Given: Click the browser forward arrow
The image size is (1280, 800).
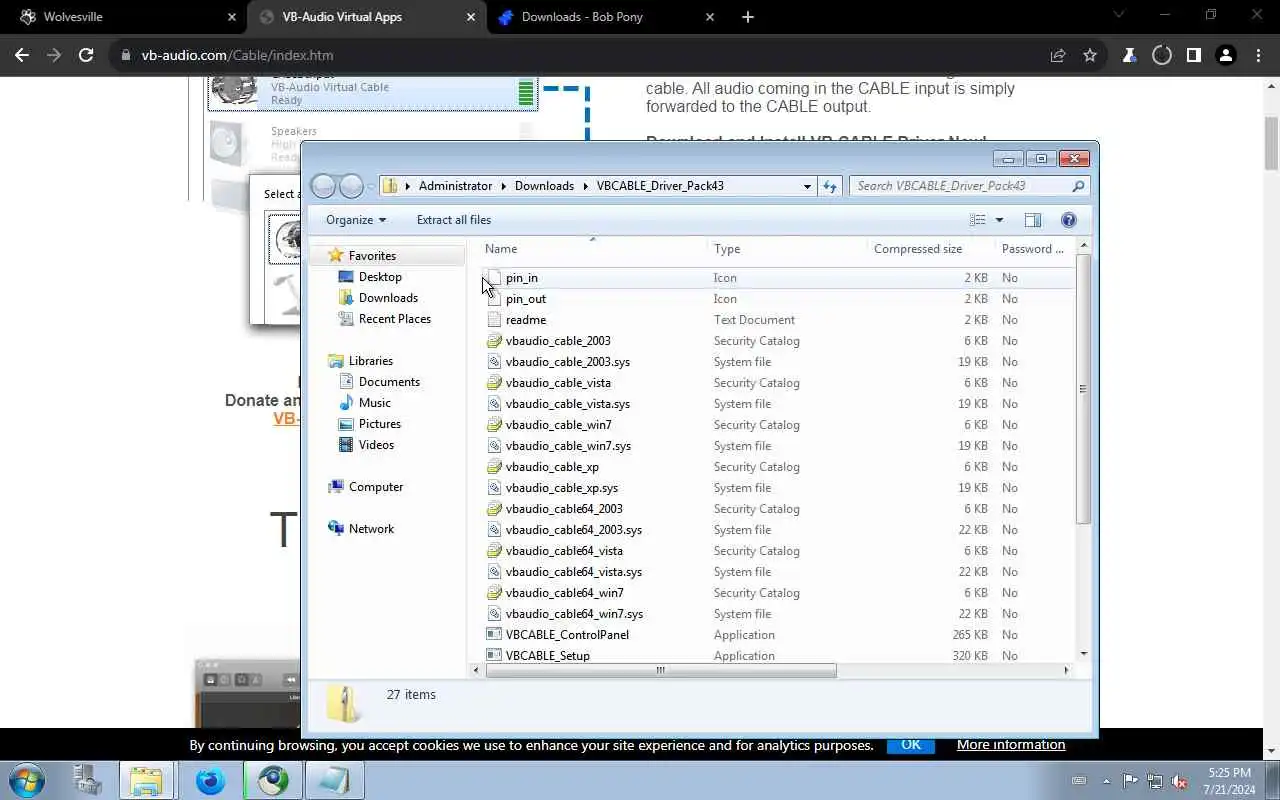Looking at the screenshot, I should 54,56.
